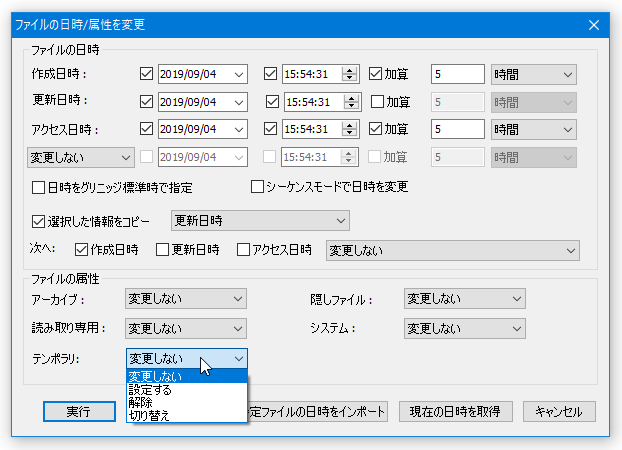Open 時間 unit dropdown in 作成日時 row
Viewport: 622px width, 450px height.
534,75
